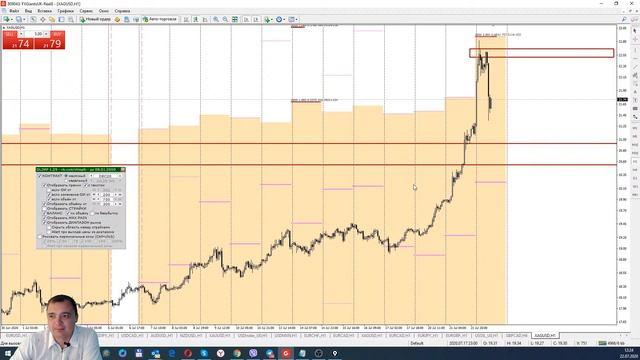This screenshot has height=360, width=640.
Task: Open the Strategy Tester icon
Action: [71, 19]
